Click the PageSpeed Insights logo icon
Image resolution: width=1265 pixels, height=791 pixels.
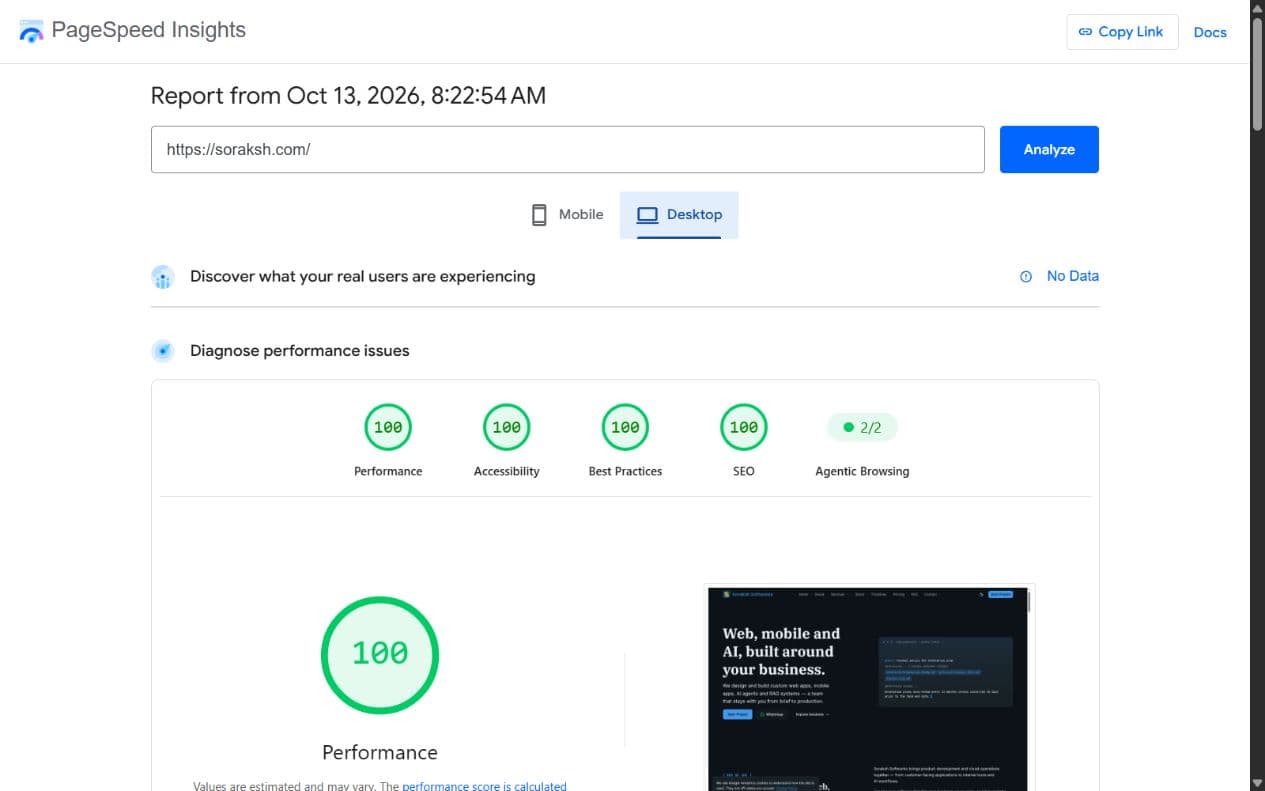31,31
